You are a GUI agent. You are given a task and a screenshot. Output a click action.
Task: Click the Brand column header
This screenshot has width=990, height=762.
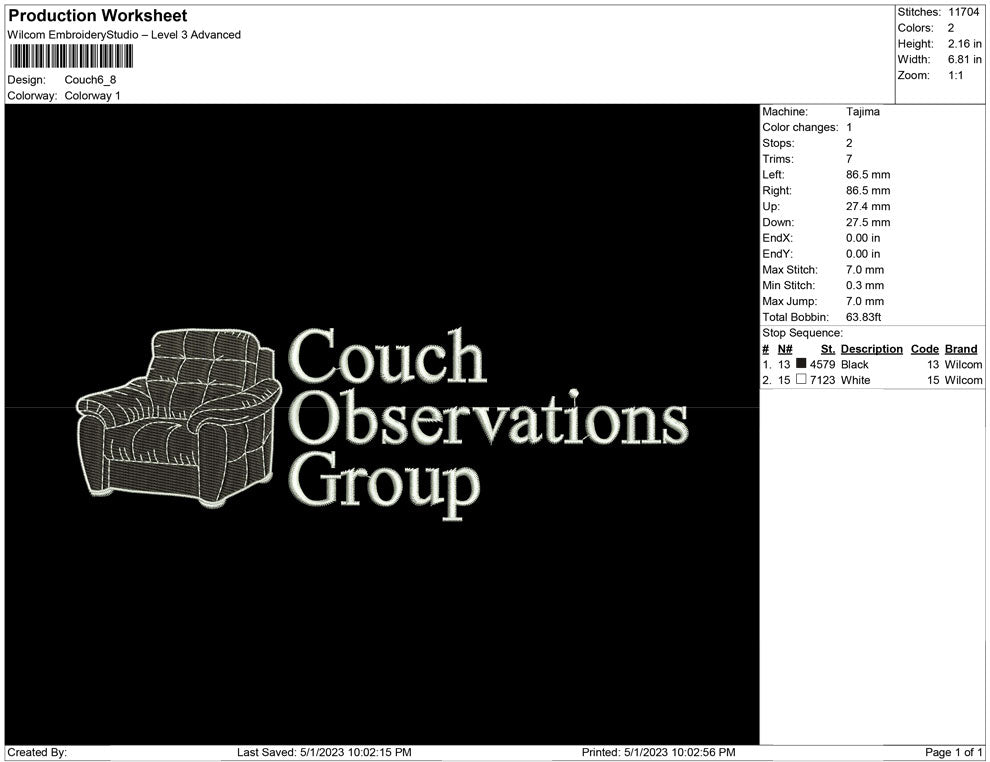coord(961,349)
